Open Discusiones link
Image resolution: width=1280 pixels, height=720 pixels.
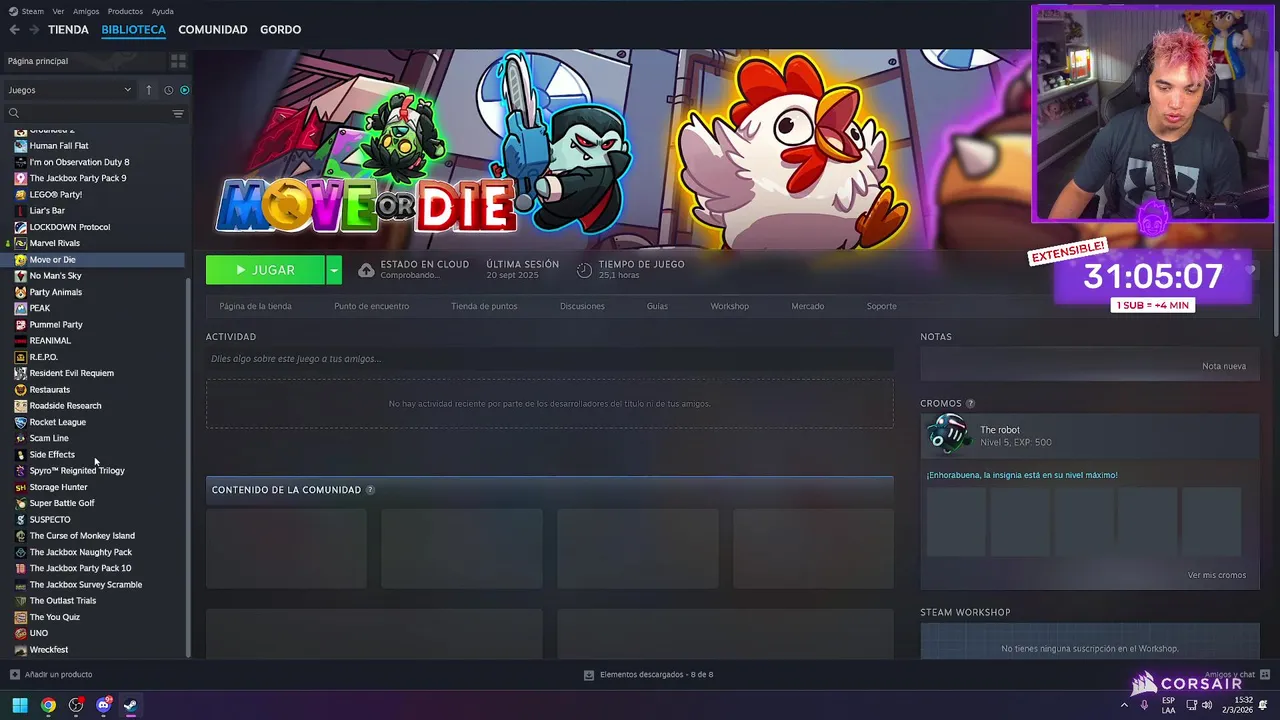(x=582, y=306)
